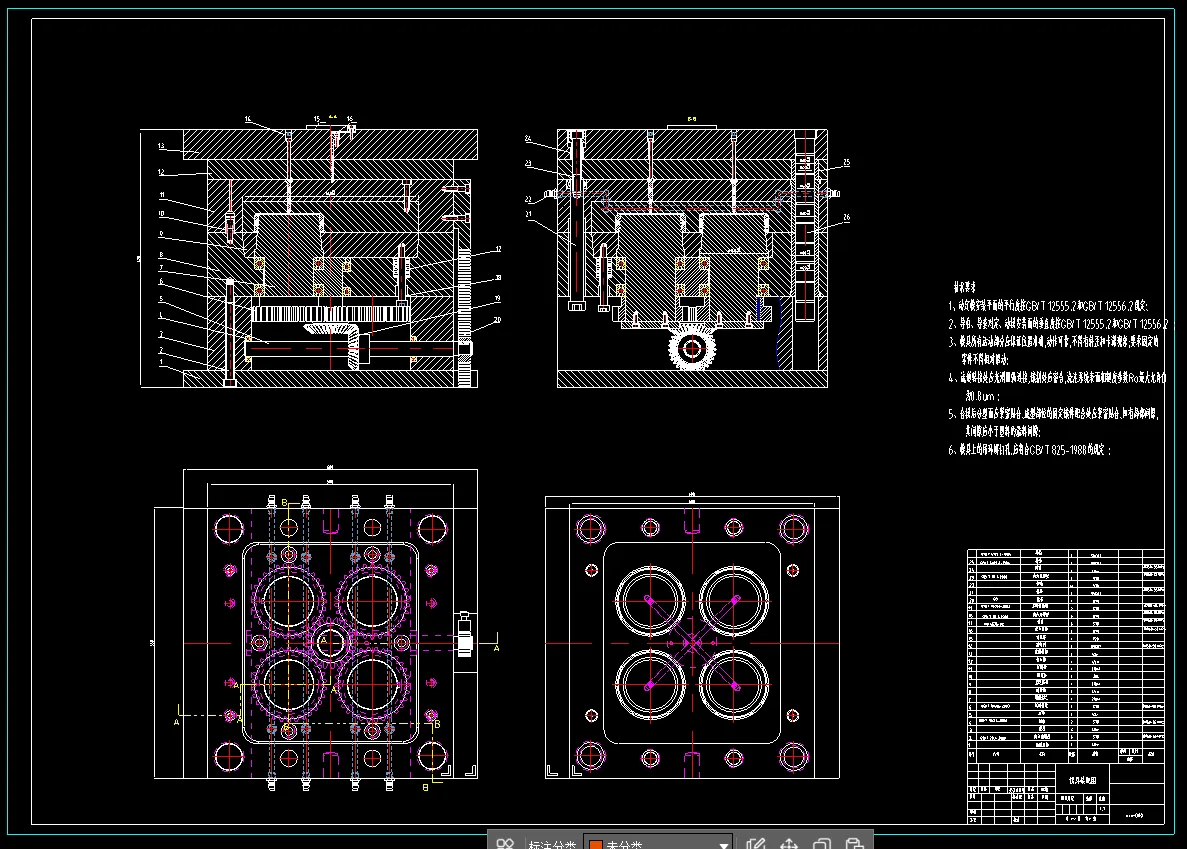This screenshot has width=1187, height=849.
Task: Click the orange swatch in category box
Action: point(596,844)
